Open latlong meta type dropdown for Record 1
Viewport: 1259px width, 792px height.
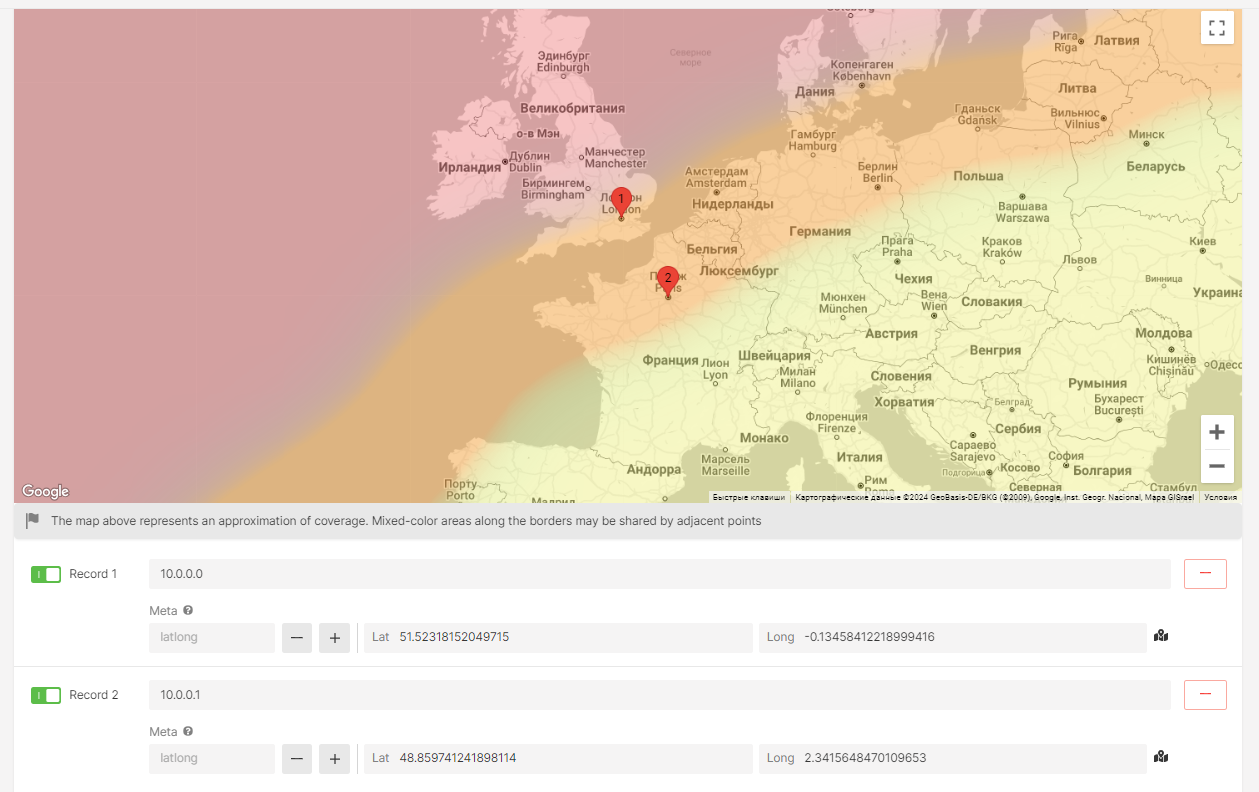[x=211, y=637]
